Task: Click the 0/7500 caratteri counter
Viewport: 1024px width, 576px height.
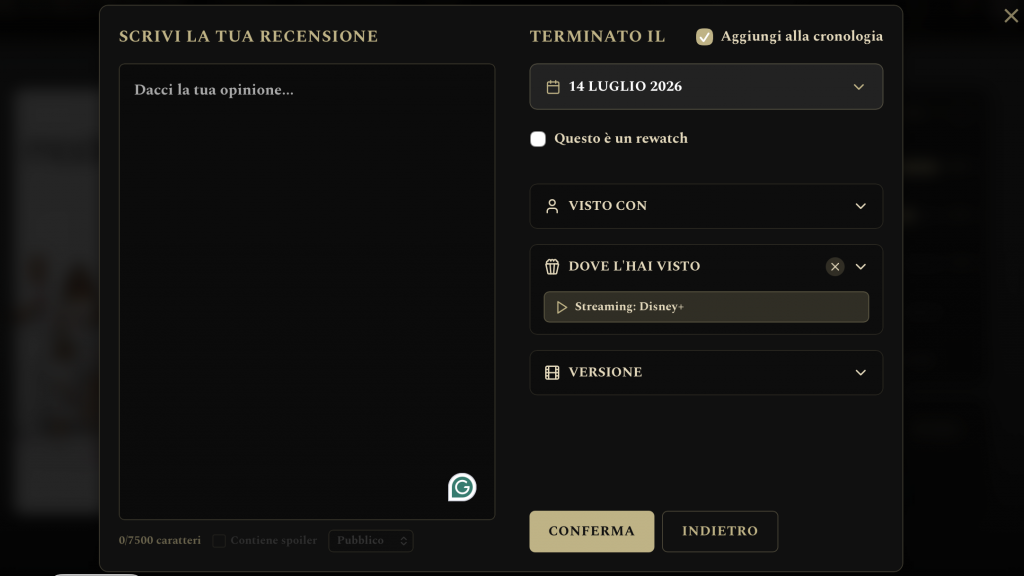Action: pos(160,541)
